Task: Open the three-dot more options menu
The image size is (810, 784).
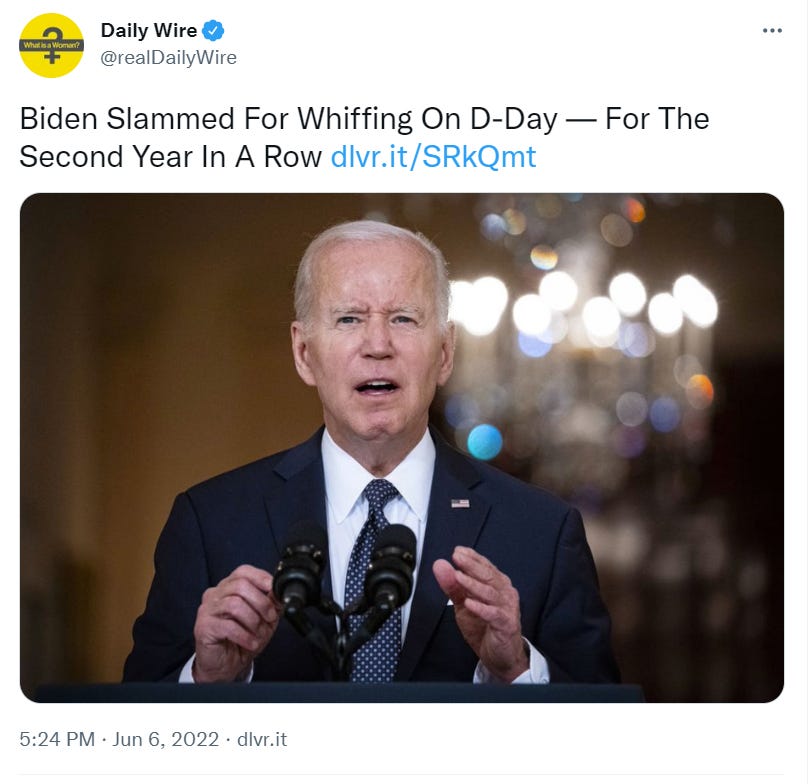Action: point(772,31)
